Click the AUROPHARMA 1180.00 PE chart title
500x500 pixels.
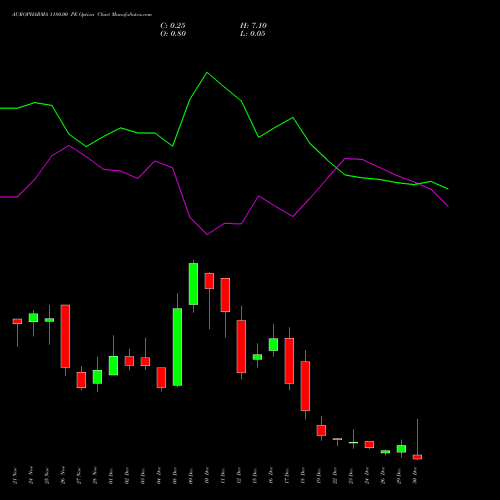82,15
